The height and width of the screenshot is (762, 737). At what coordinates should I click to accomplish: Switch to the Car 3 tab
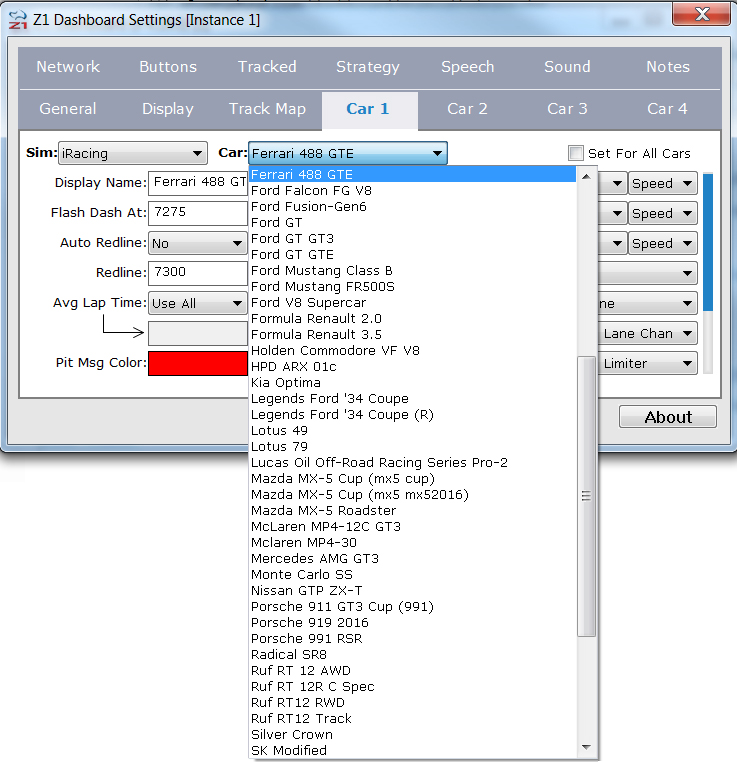pyautogui.click(x=567, y=109)
